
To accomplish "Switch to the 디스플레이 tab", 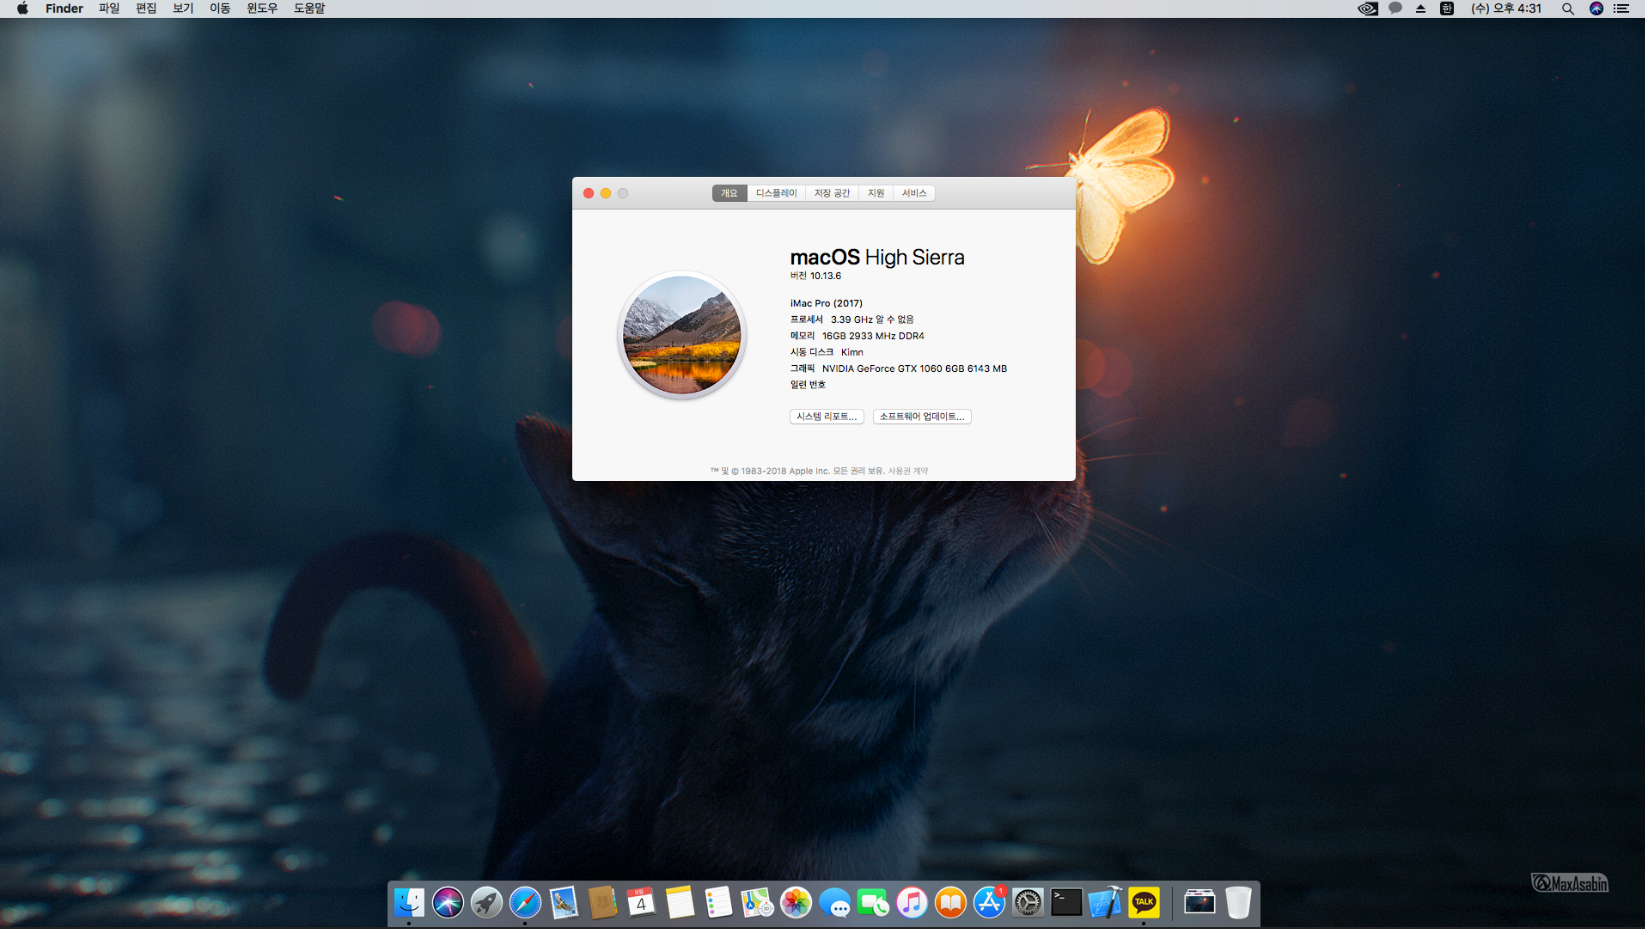I will tap(776, 193).
